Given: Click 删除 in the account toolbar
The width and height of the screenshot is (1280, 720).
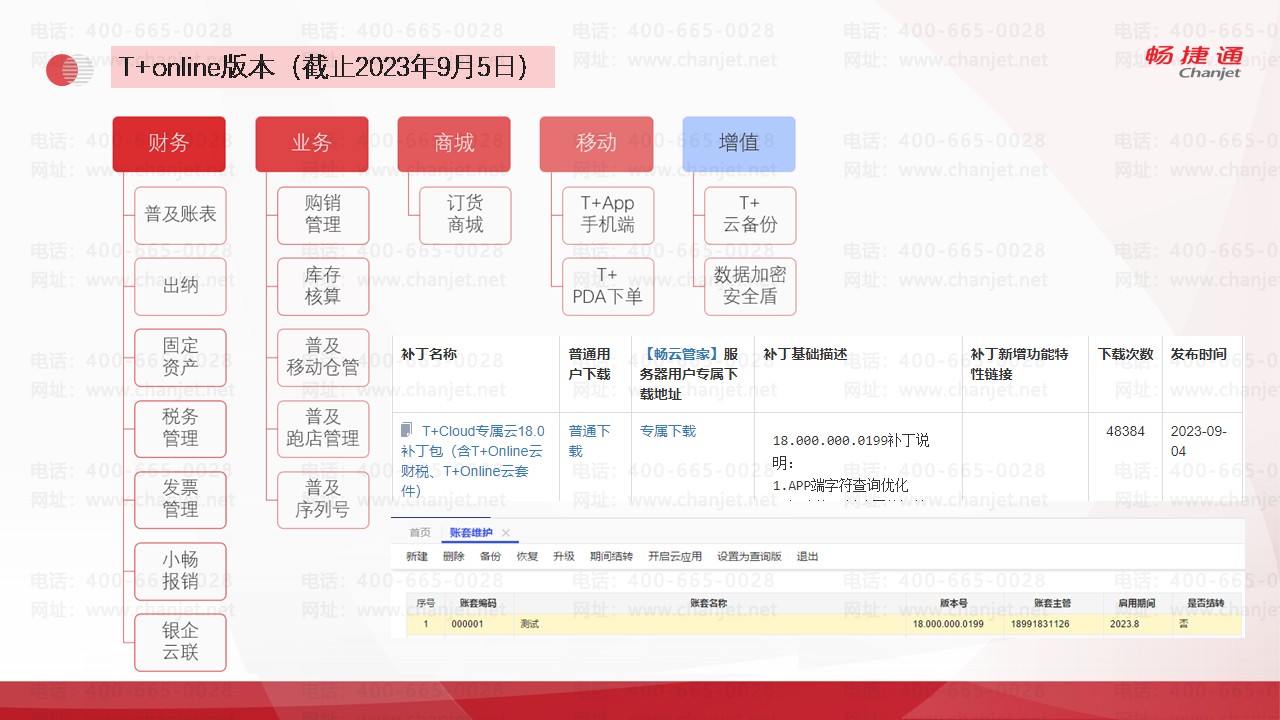Looking at the screenshot, I should click(453, 557).
